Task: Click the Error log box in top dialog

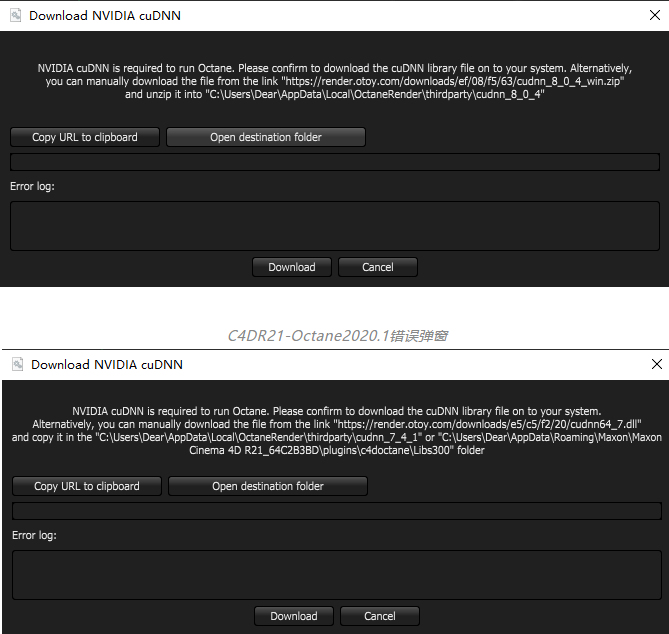Action: 335,226
